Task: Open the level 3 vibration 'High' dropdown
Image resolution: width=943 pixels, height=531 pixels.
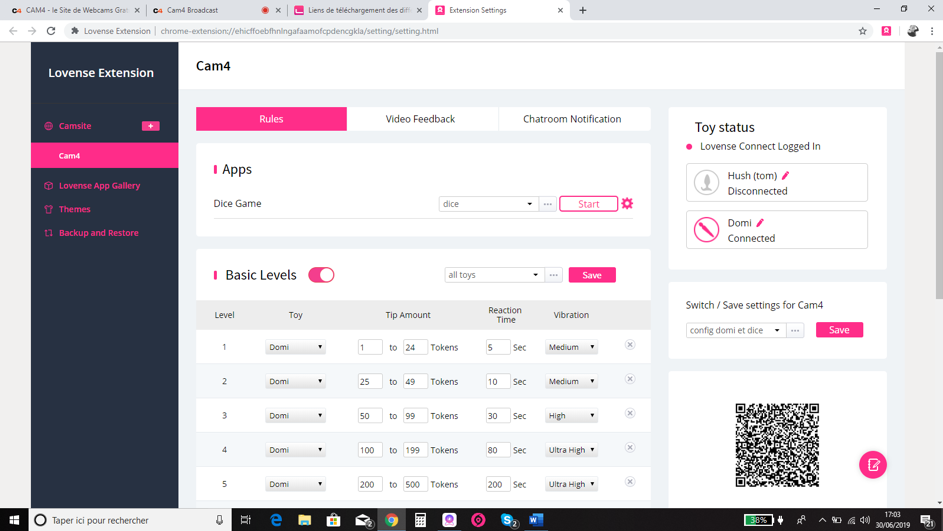Action: click(571, 416)
